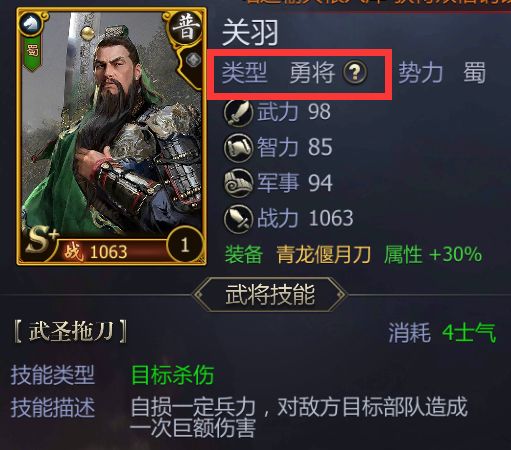
Task: Click the question mark help icon beside 勇将
Action: [x=355, y=72]
